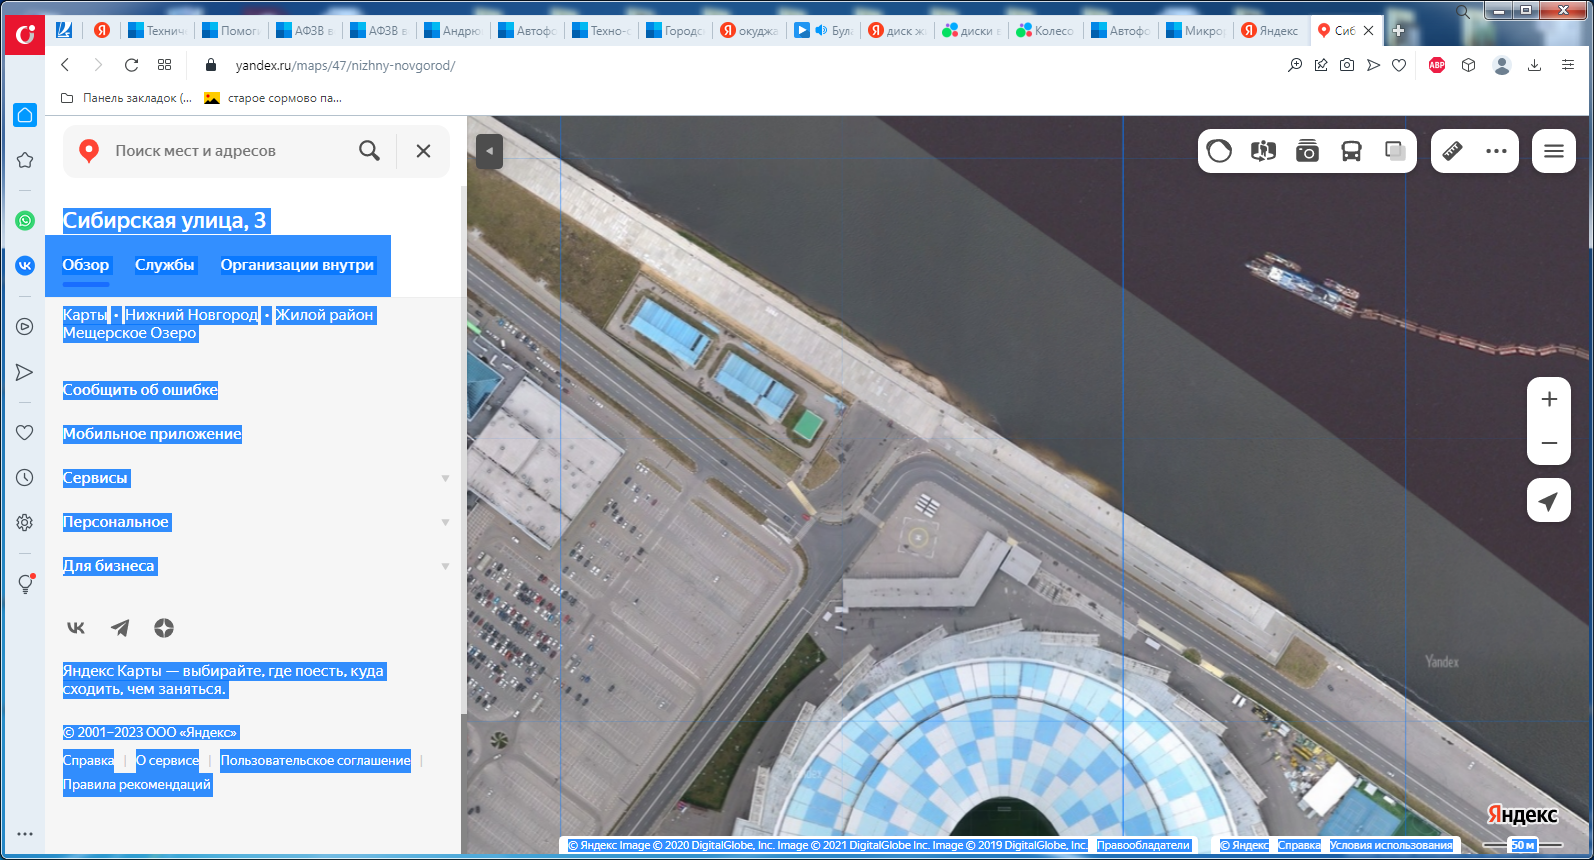Switch to the 'Обзор' tab
The image size is (1594, 860).
(86, 265)
